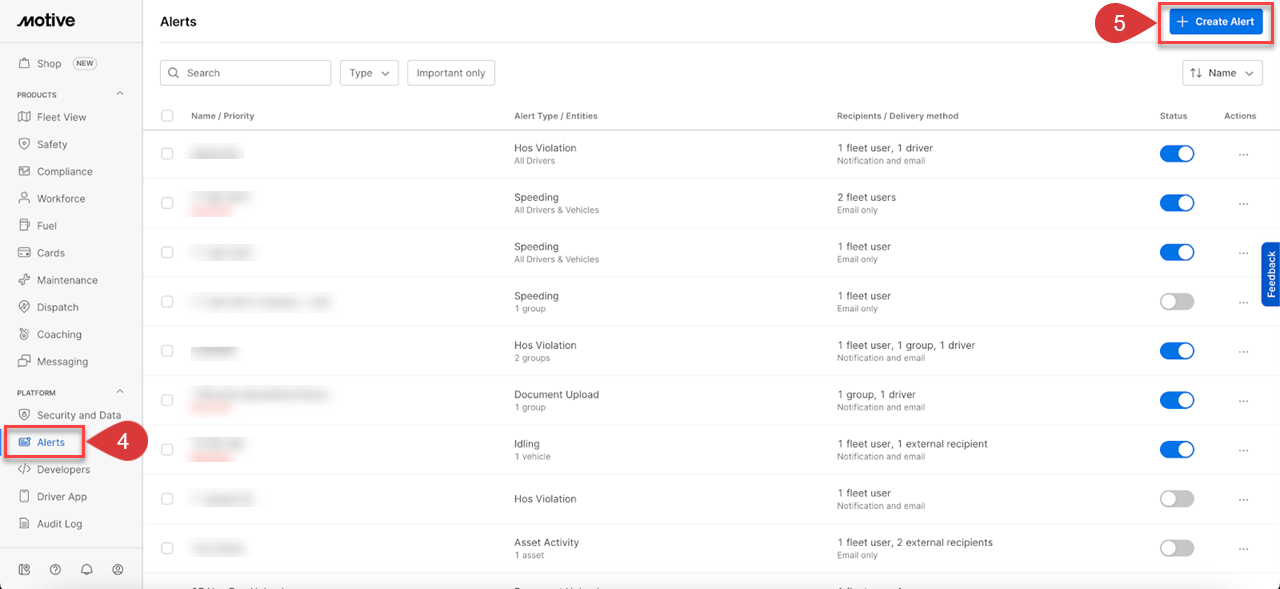The width and height of the screenshot is (1280, 589).
Task: Open help question mark icon
Action: (x=55, y=569)
